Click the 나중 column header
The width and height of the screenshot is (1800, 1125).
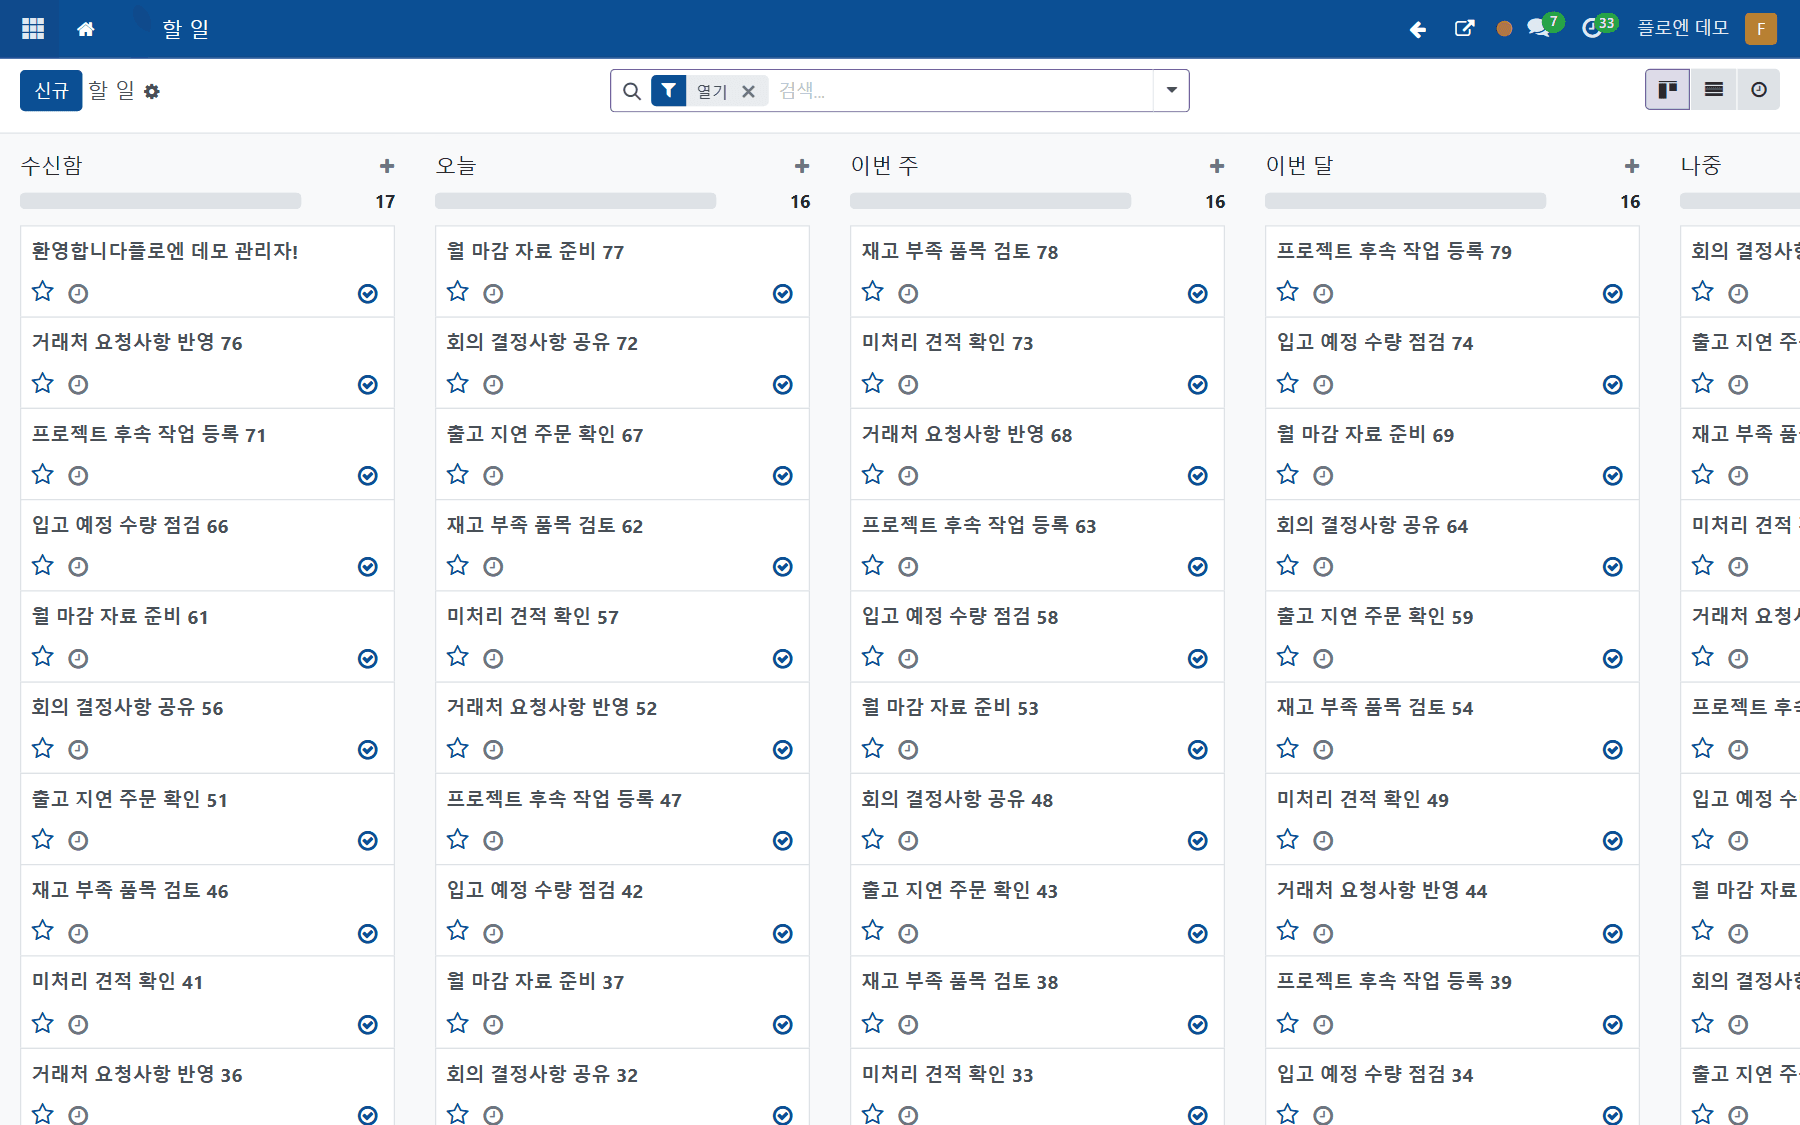[x=1701, y=166]
